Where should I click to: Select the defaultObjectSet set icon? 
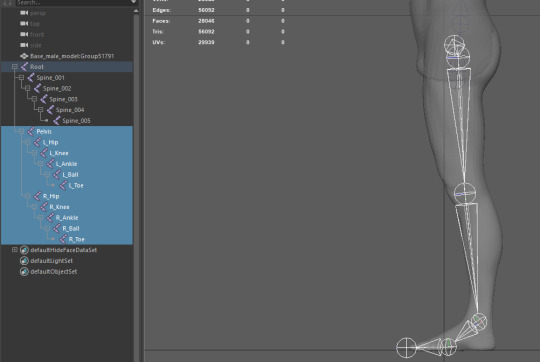tap(24, 271)
